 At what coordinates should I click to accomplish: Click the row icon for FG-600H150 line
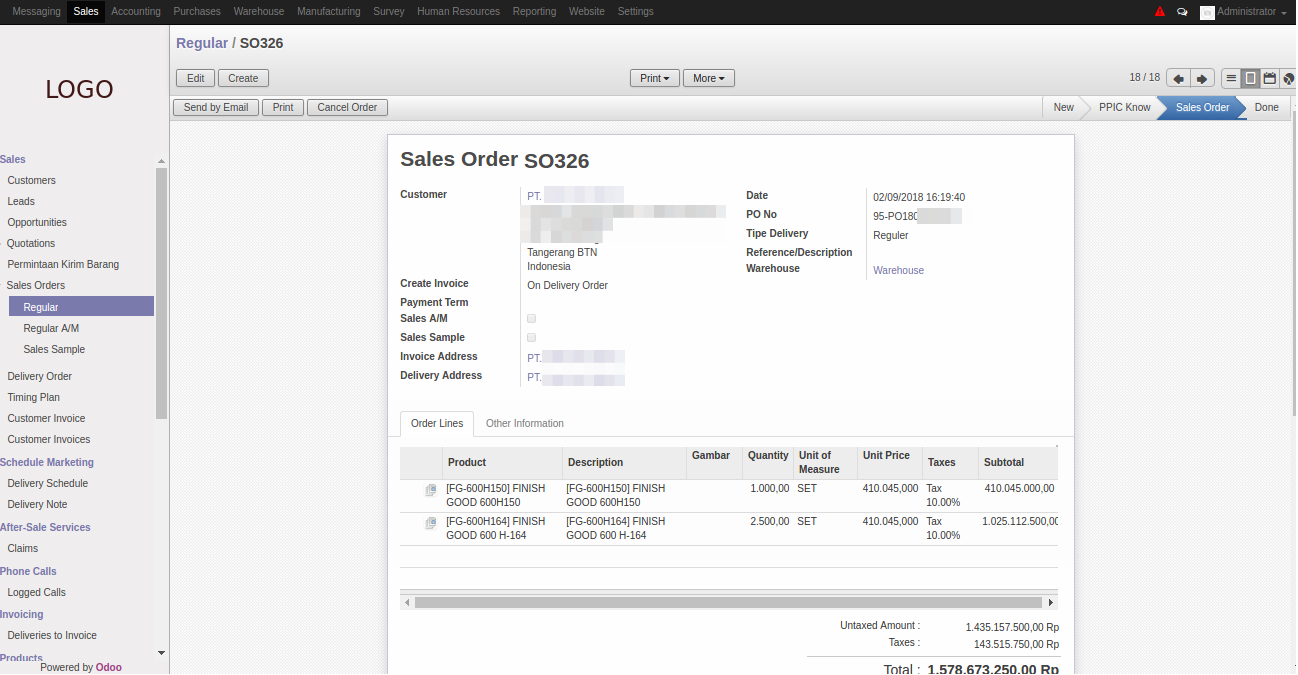coord(430,490)
